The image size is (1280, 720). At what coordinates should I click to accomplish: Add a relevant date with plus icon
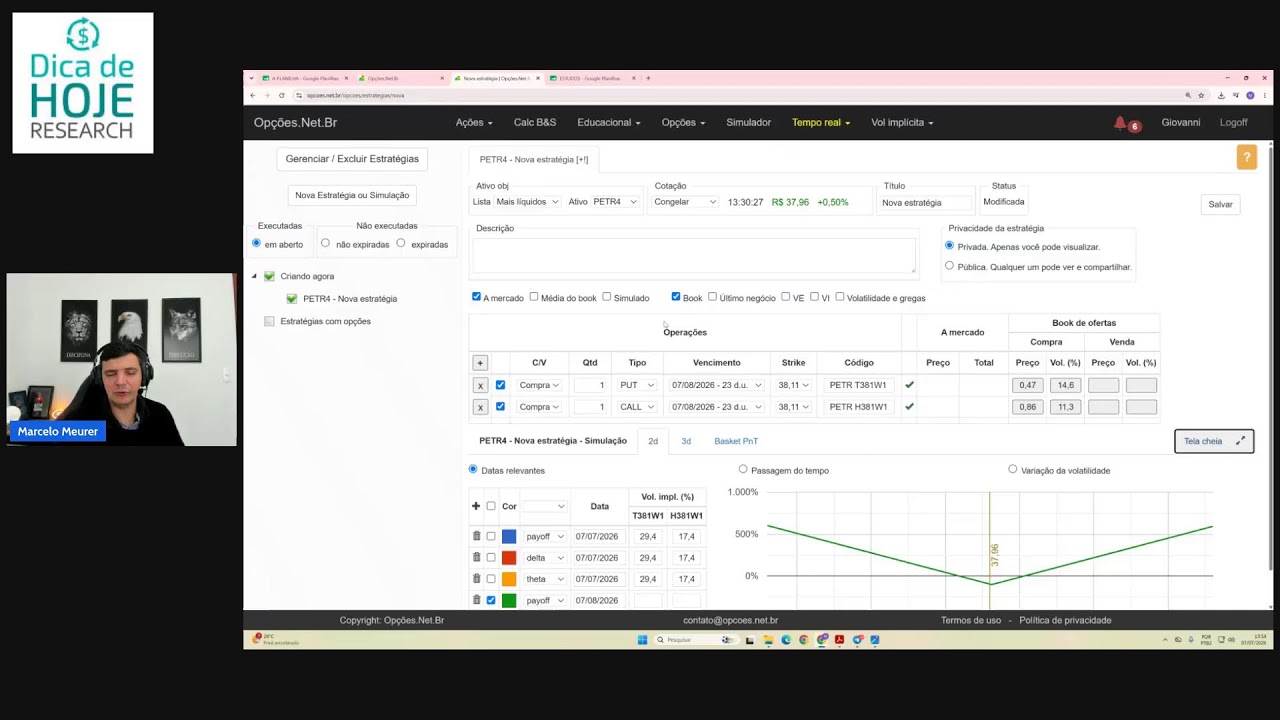476,506
